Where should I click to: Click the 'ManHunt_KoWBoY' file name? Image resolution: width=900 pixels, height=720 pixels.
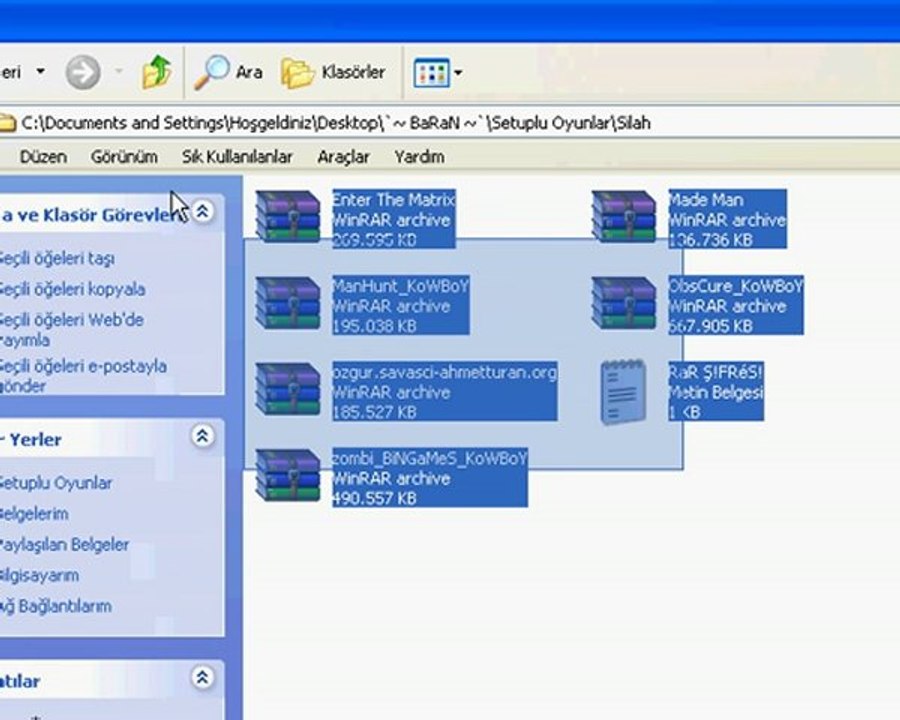(x=401, y=286)
